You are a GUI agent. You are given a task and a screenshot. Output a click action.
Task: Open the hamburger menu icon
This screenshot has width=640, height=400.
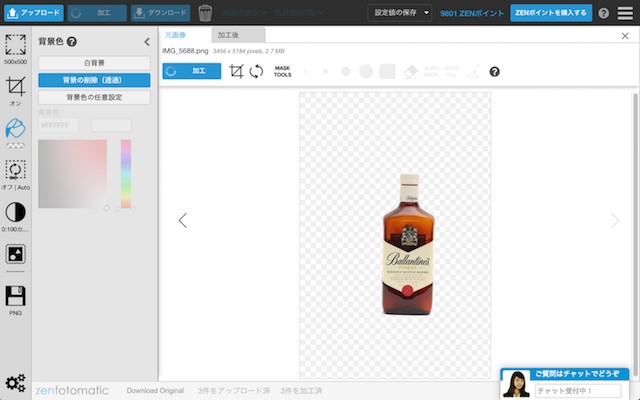click(x=625, y=13)
